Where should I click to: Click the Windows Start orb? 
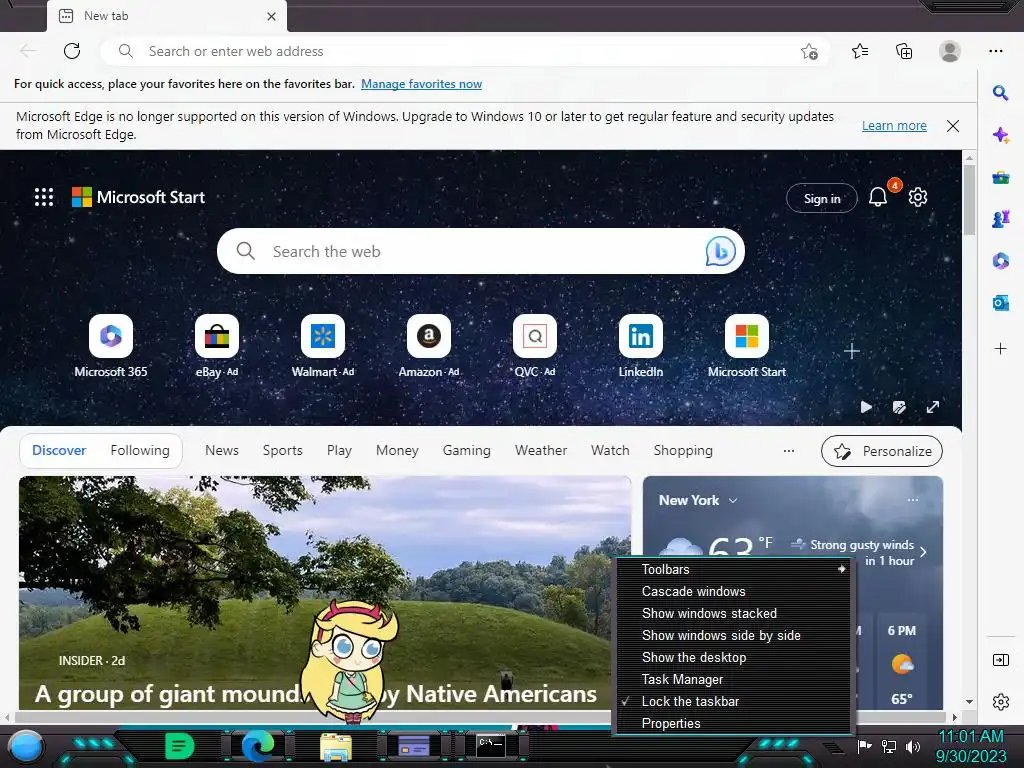coord(26,747)
